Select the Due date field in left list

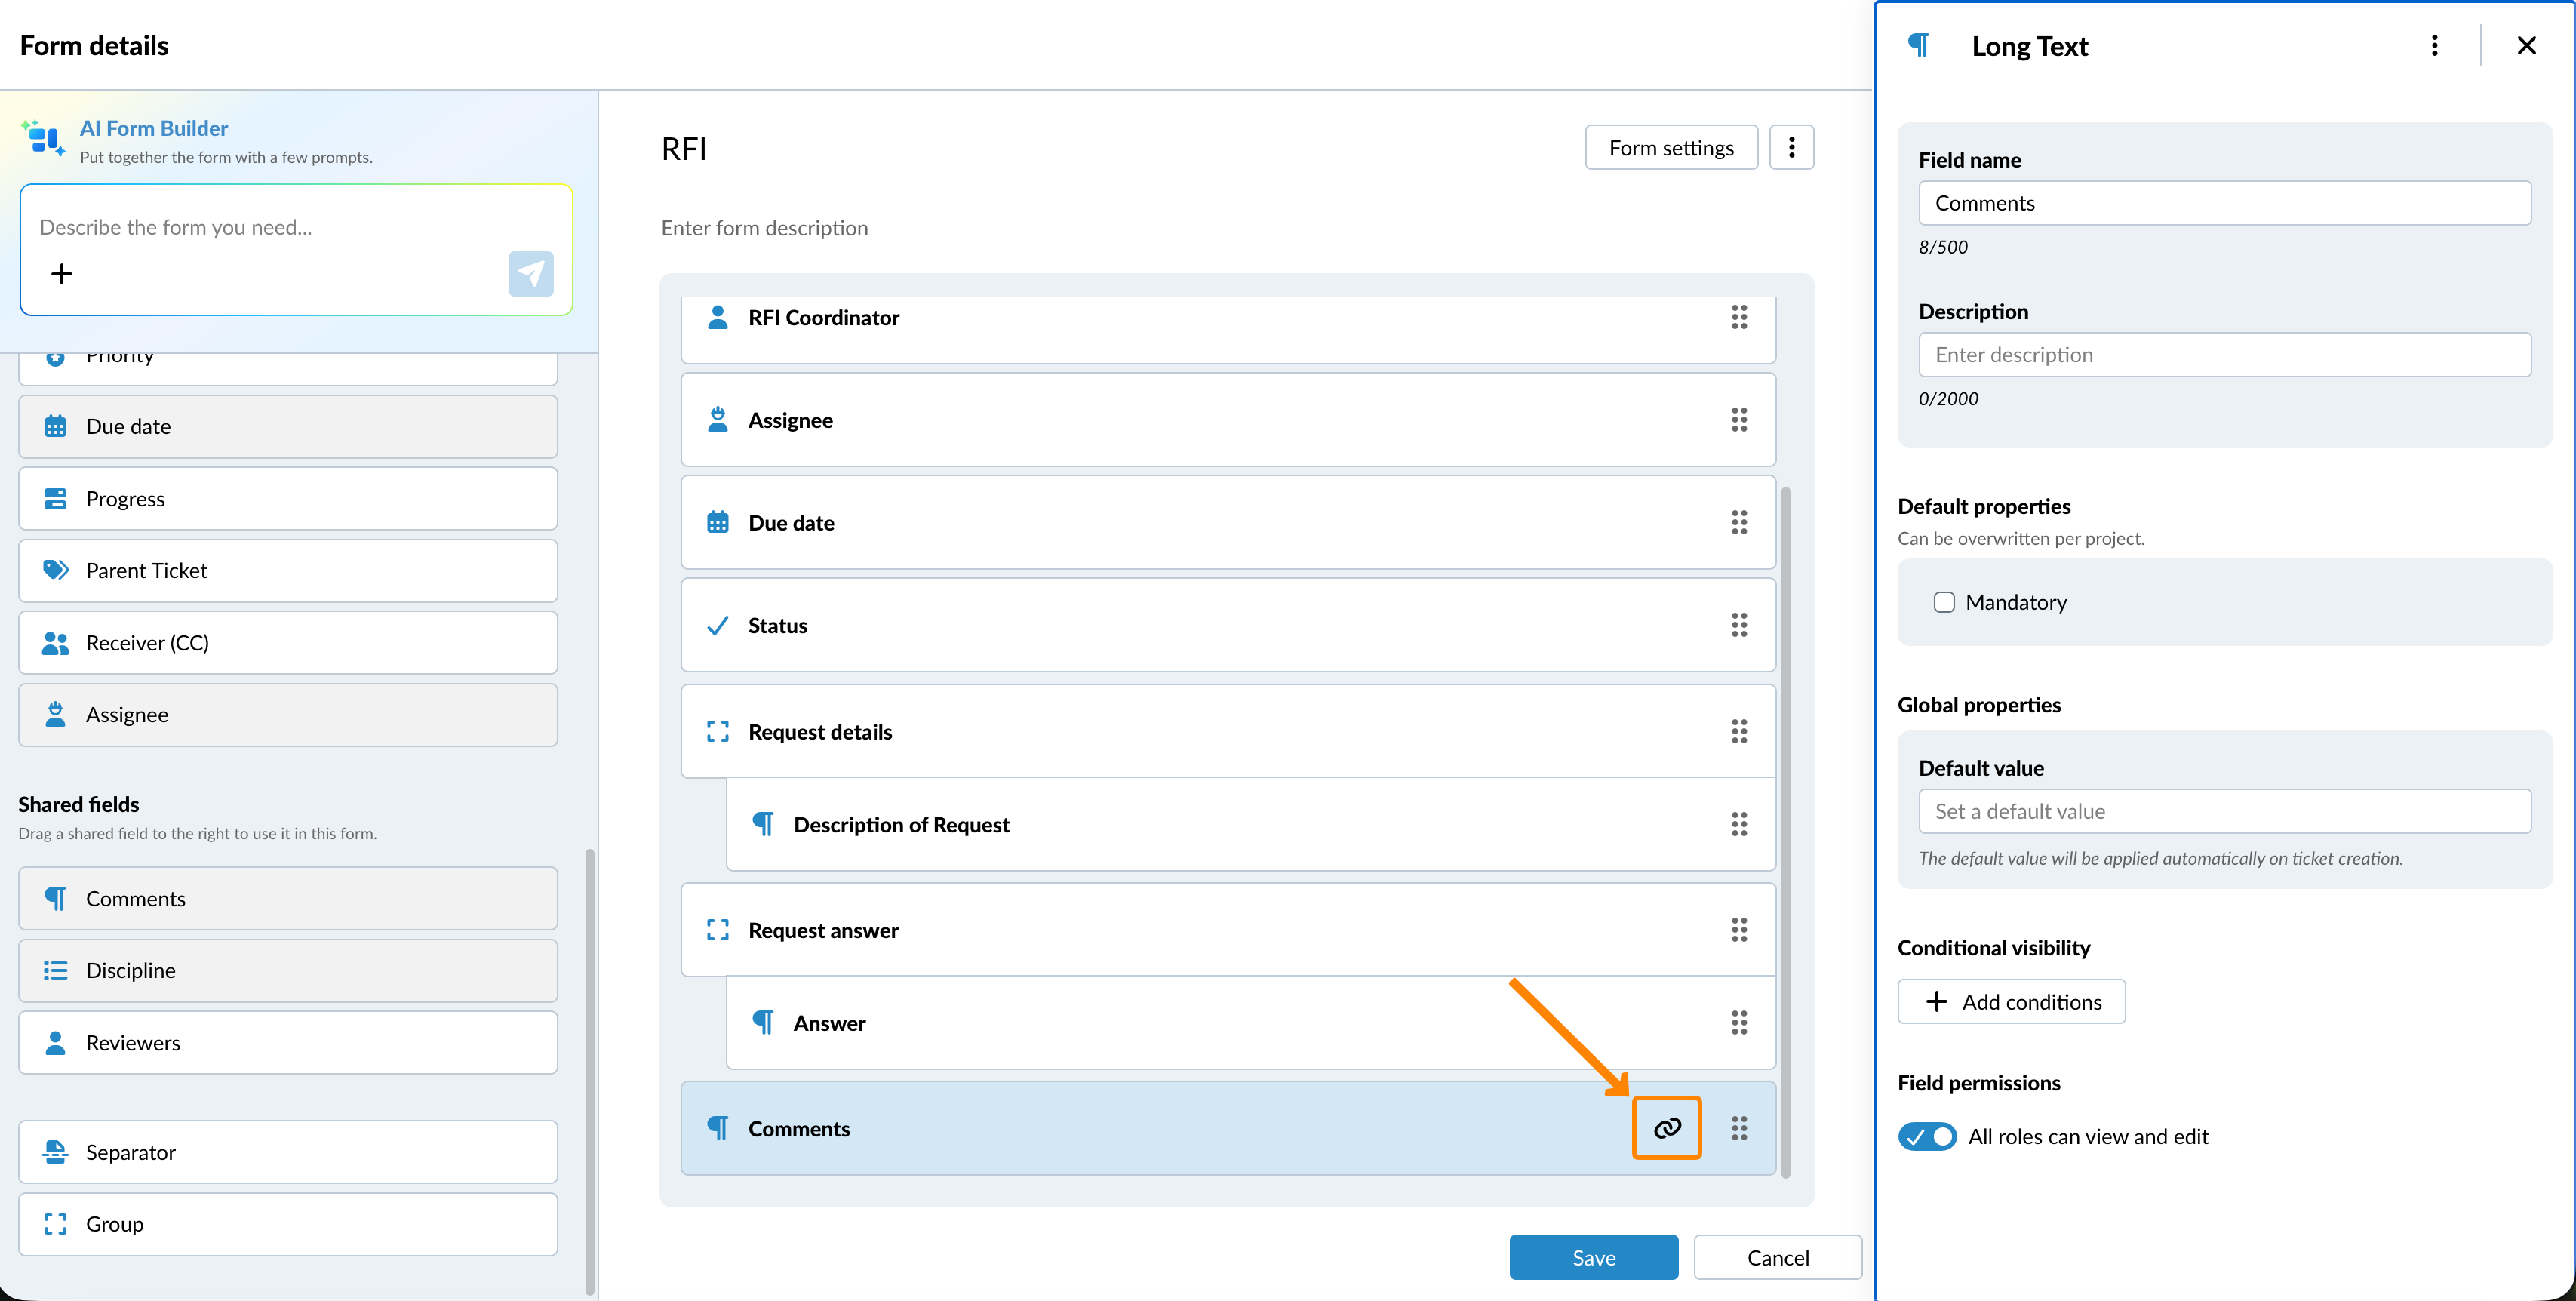pyautogui.click(x=288, y=426)
